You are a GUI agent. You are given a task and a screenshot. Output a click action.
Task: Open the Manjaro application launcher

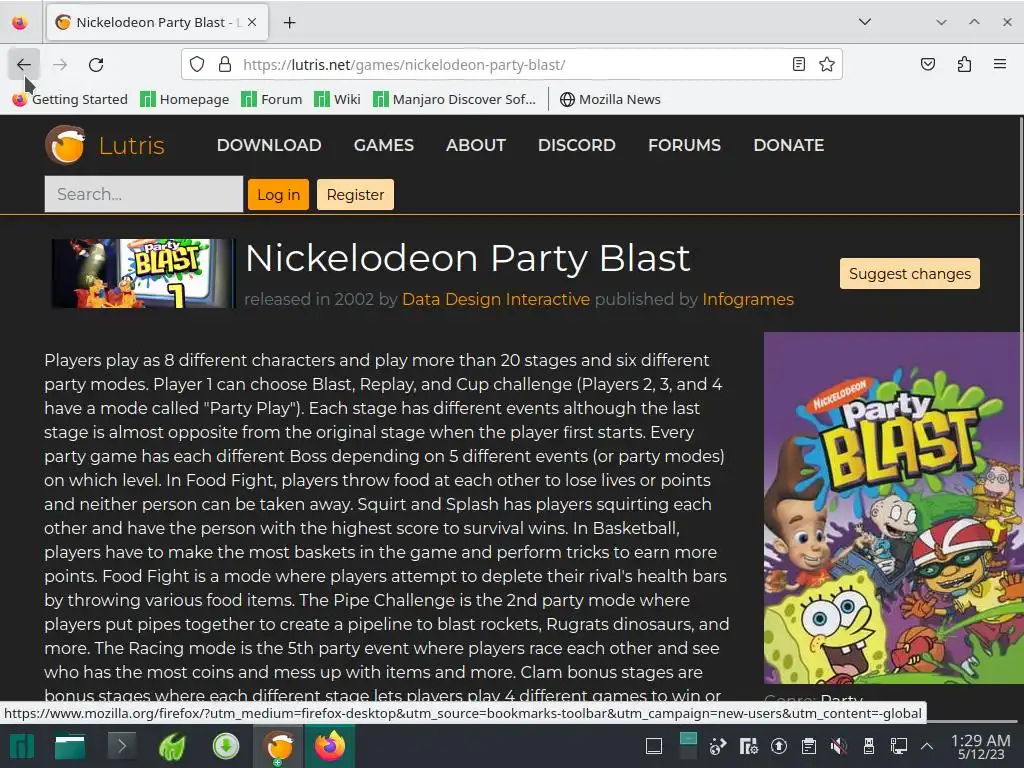pos(22,746)
